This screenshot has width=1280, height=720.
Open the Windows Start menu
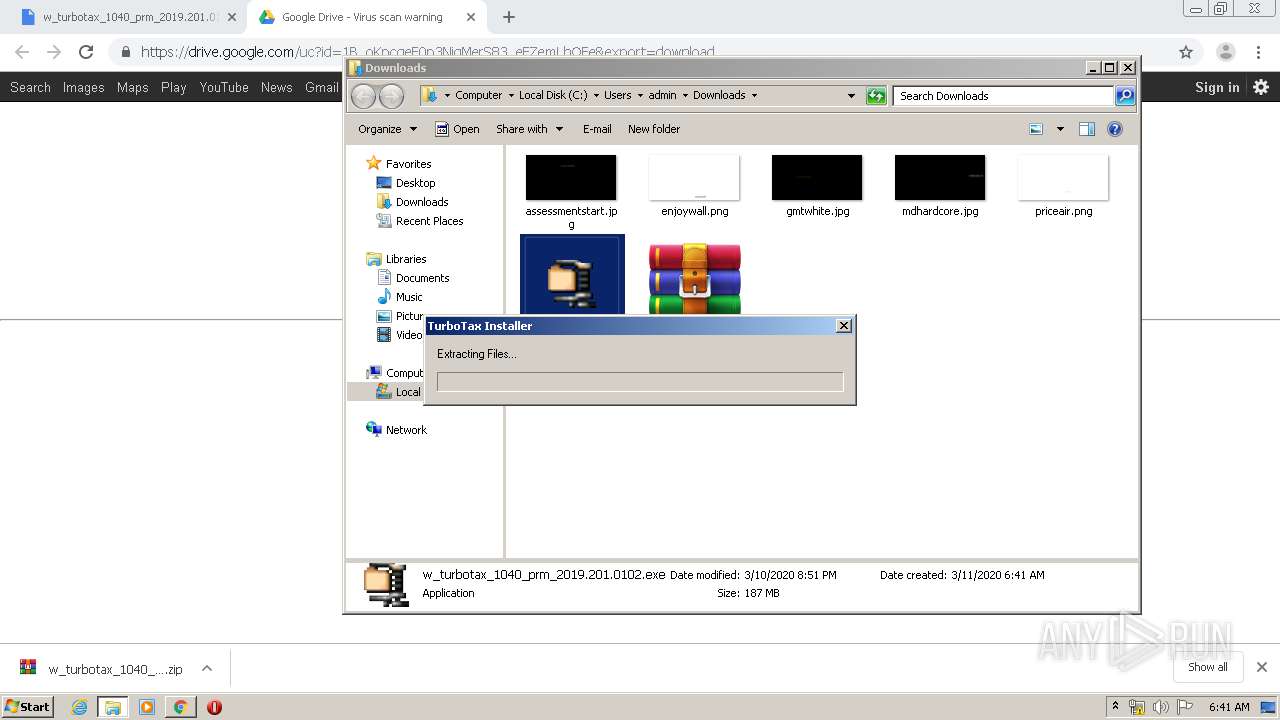click(27, 706)
